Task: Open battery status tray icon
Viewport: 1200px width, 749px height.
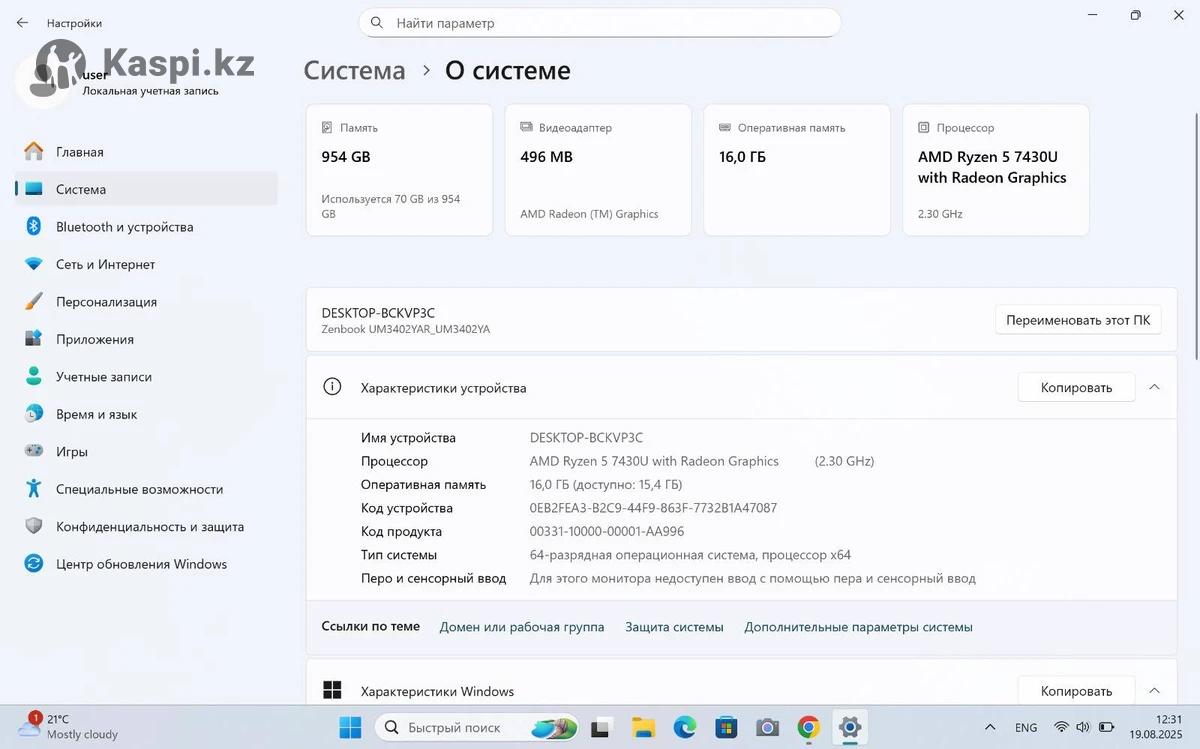Action: point(1107,727)
